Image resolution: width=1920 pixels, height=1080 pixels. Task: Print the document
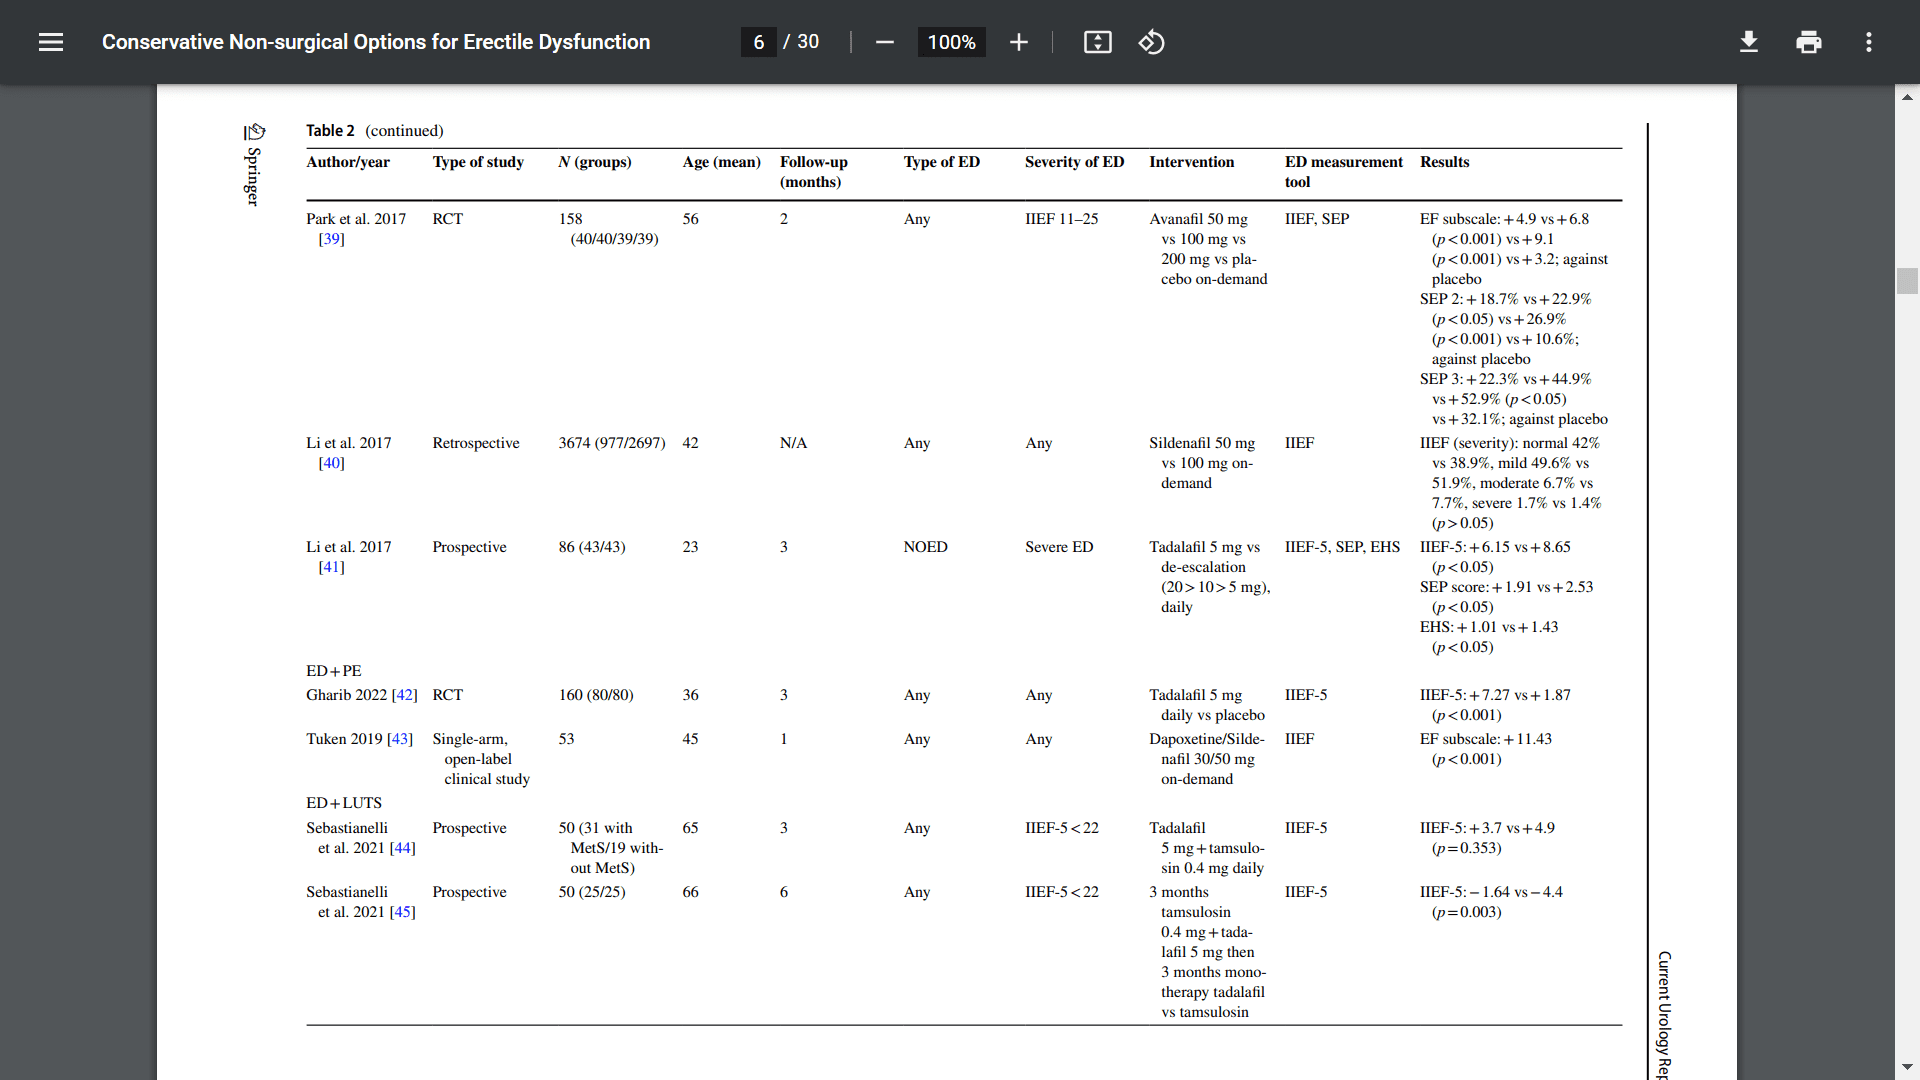point(1808,42)
